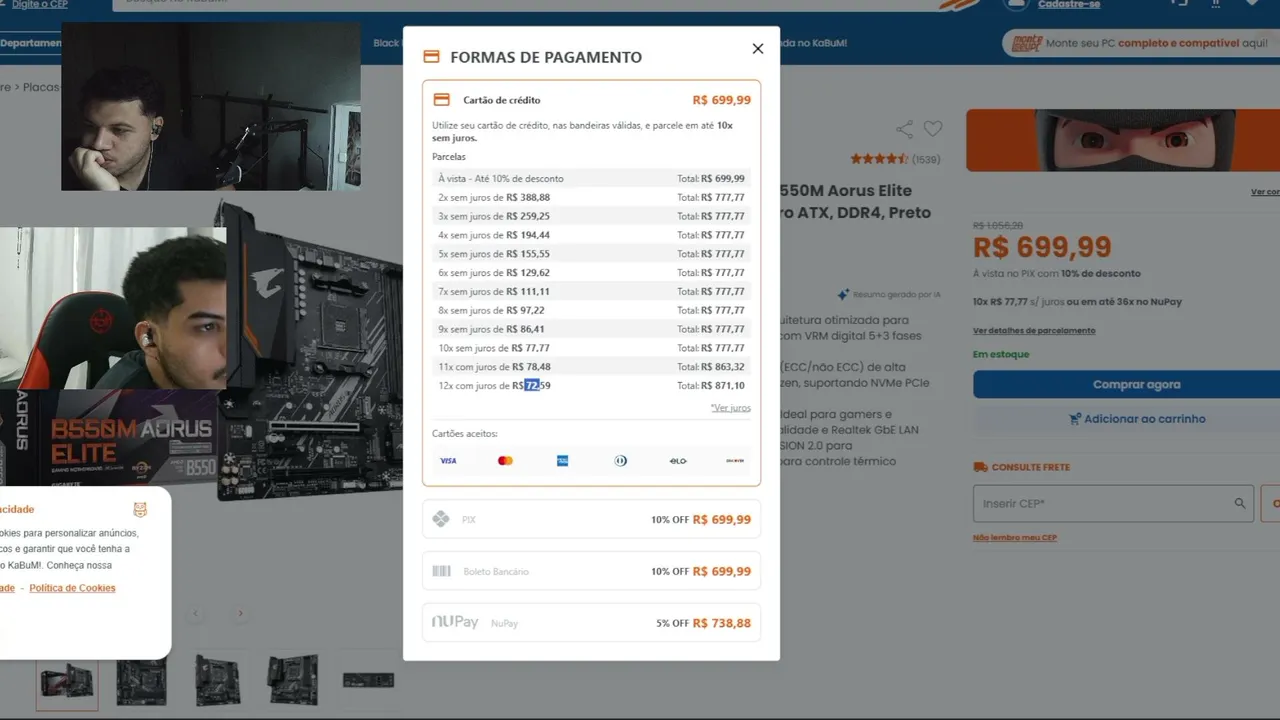The height and width of the screenshot is (720, 1280).
Task: Click Adicionar ao carrinho button
Action: click(1136, 419)
